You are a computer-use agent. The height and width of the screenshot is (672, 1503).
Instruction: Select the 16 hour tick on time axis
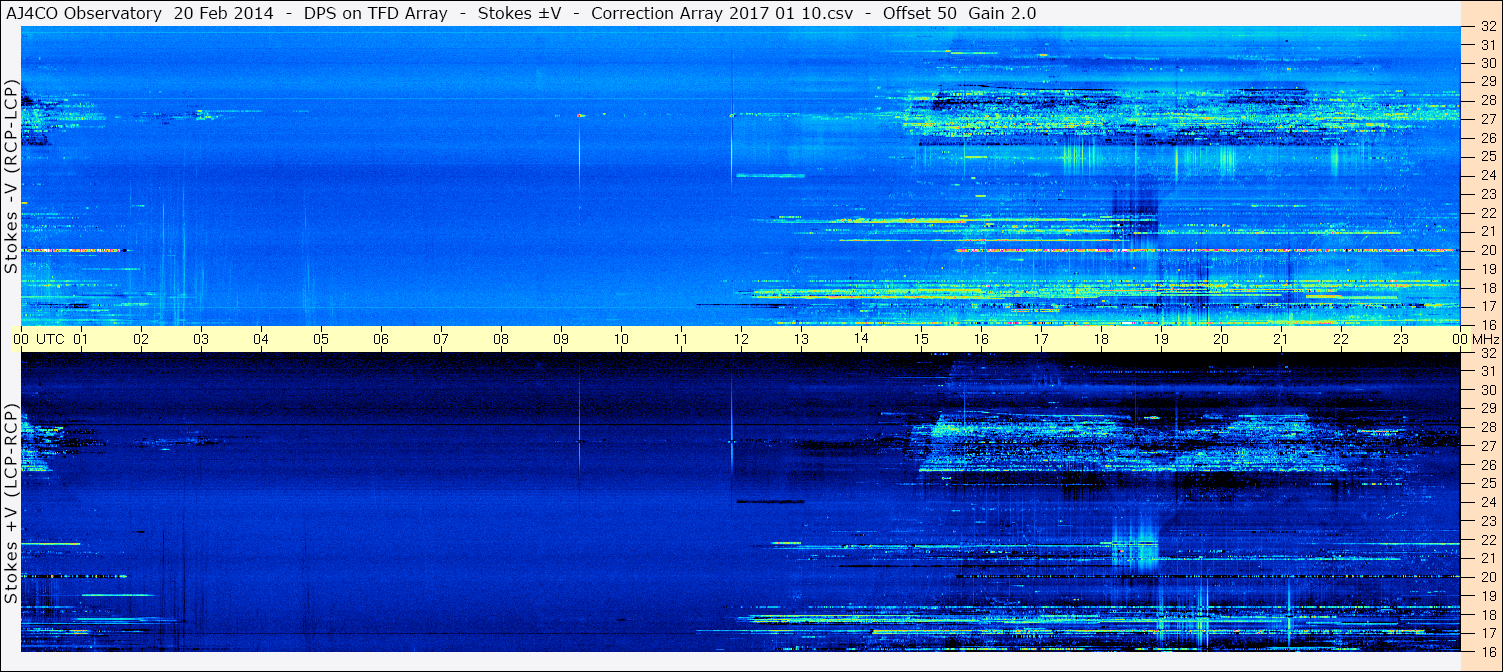tap(981, 339)
